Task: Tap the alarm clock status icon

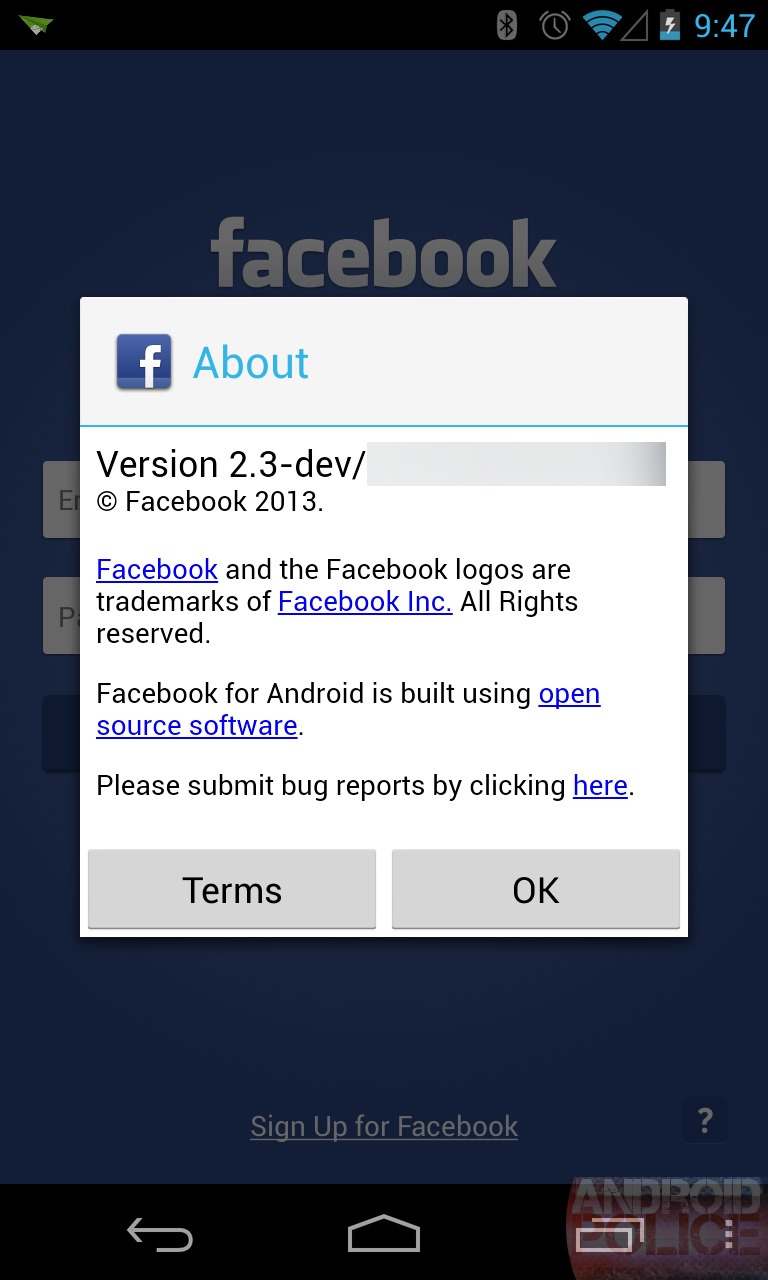Action: click(555, 25)
